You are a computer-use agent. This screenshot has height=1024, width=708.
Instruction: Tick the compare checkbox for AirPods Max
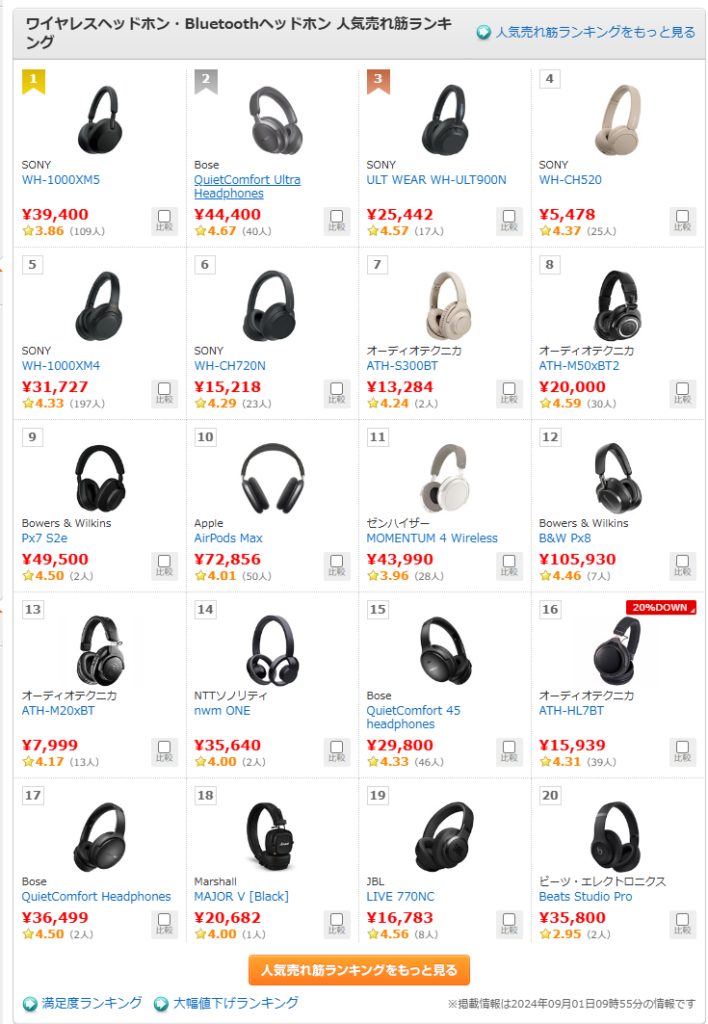point(336,565)
